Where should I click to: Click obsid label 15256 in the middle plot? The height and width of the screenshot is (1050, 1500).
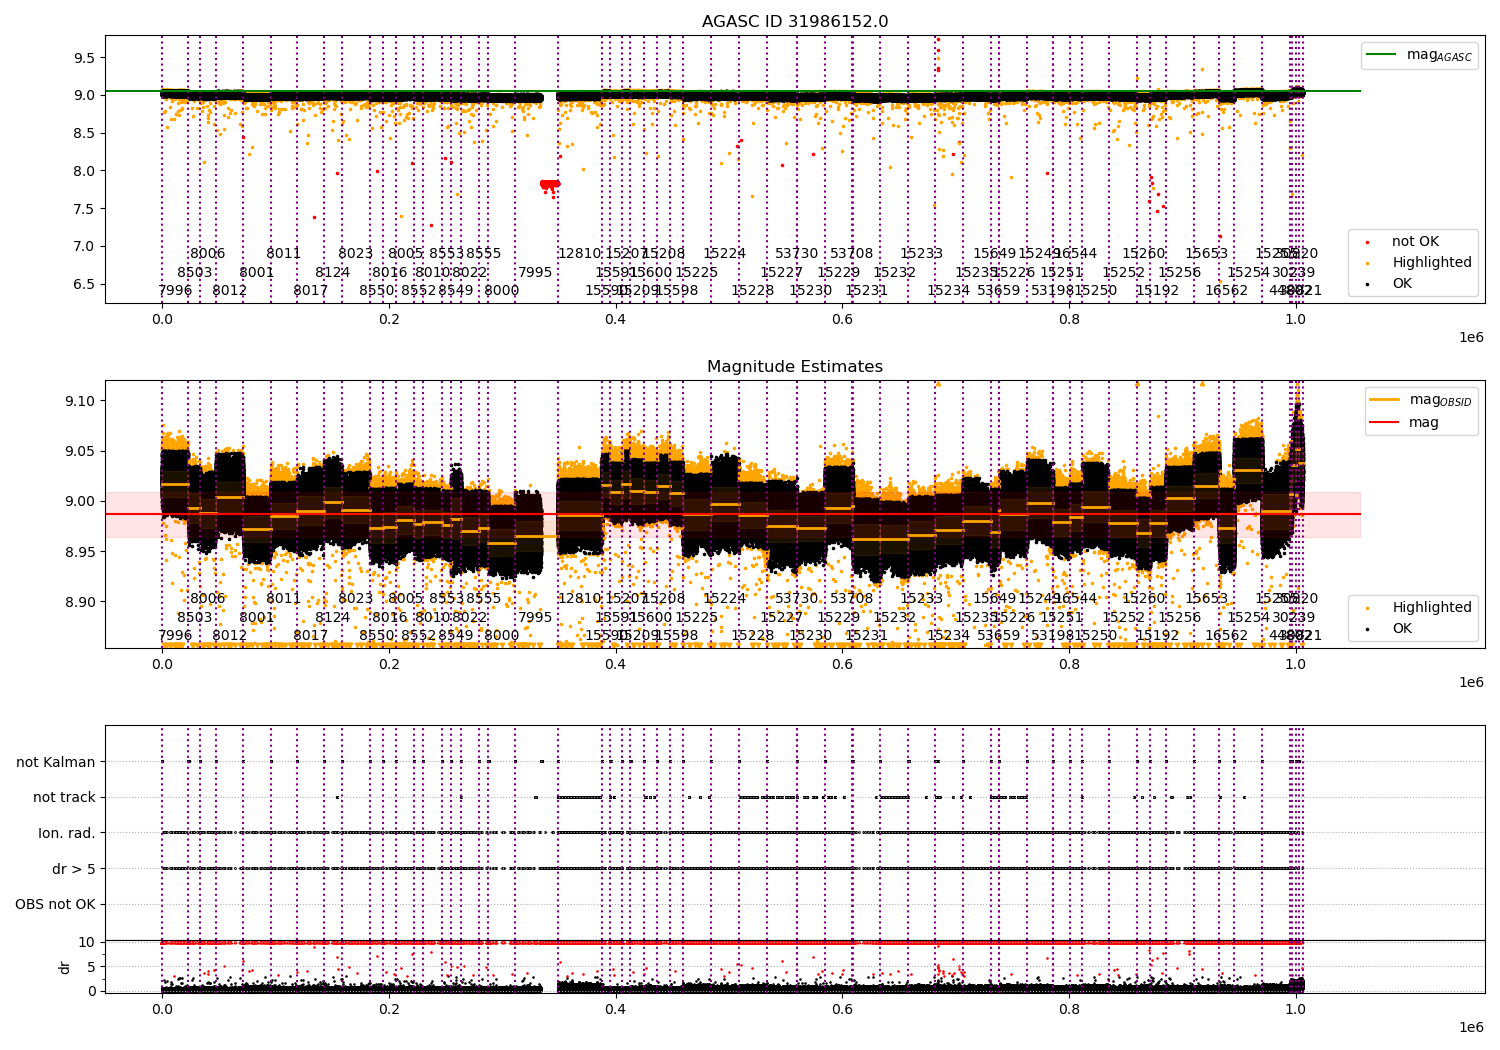pyautogui.click(x=1180, y=617)
